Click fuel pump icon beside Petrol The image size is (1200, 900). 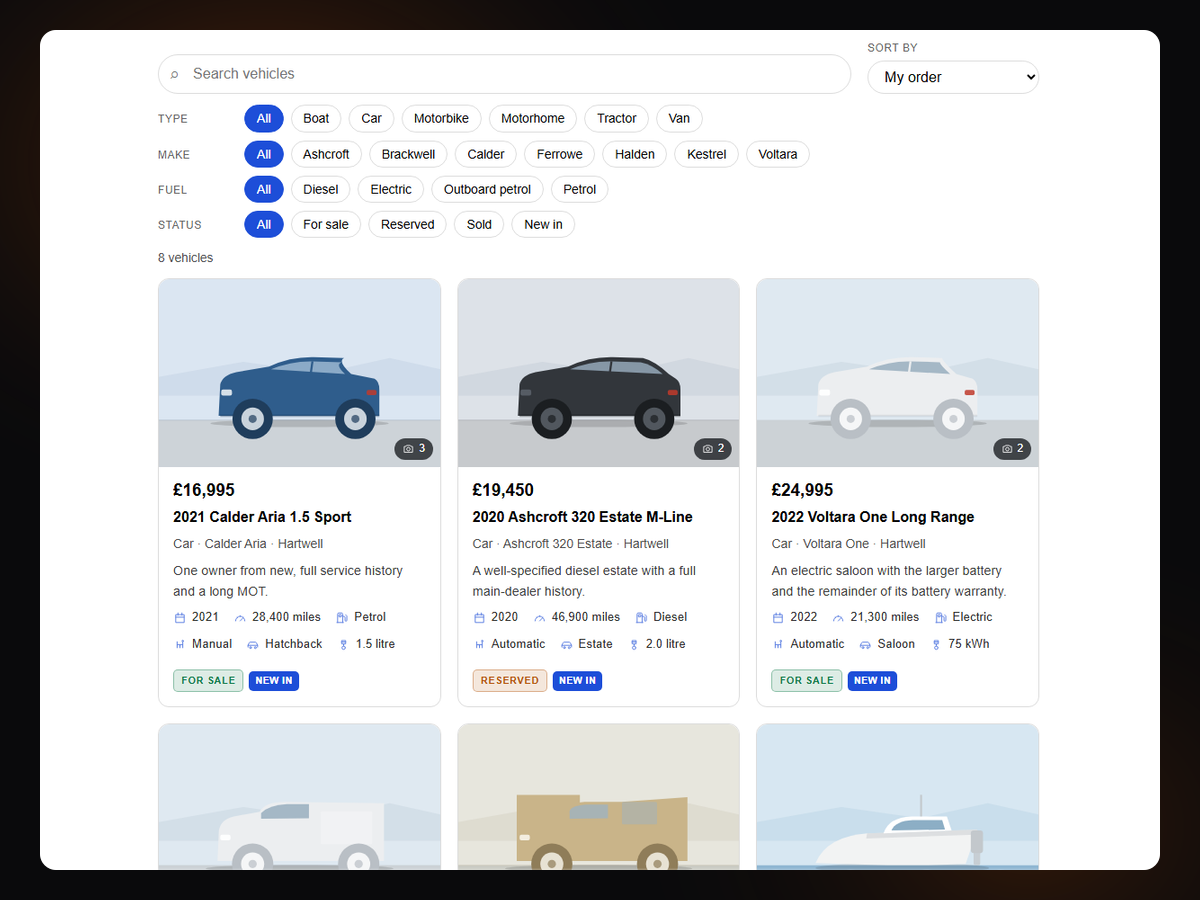[342, 618]
